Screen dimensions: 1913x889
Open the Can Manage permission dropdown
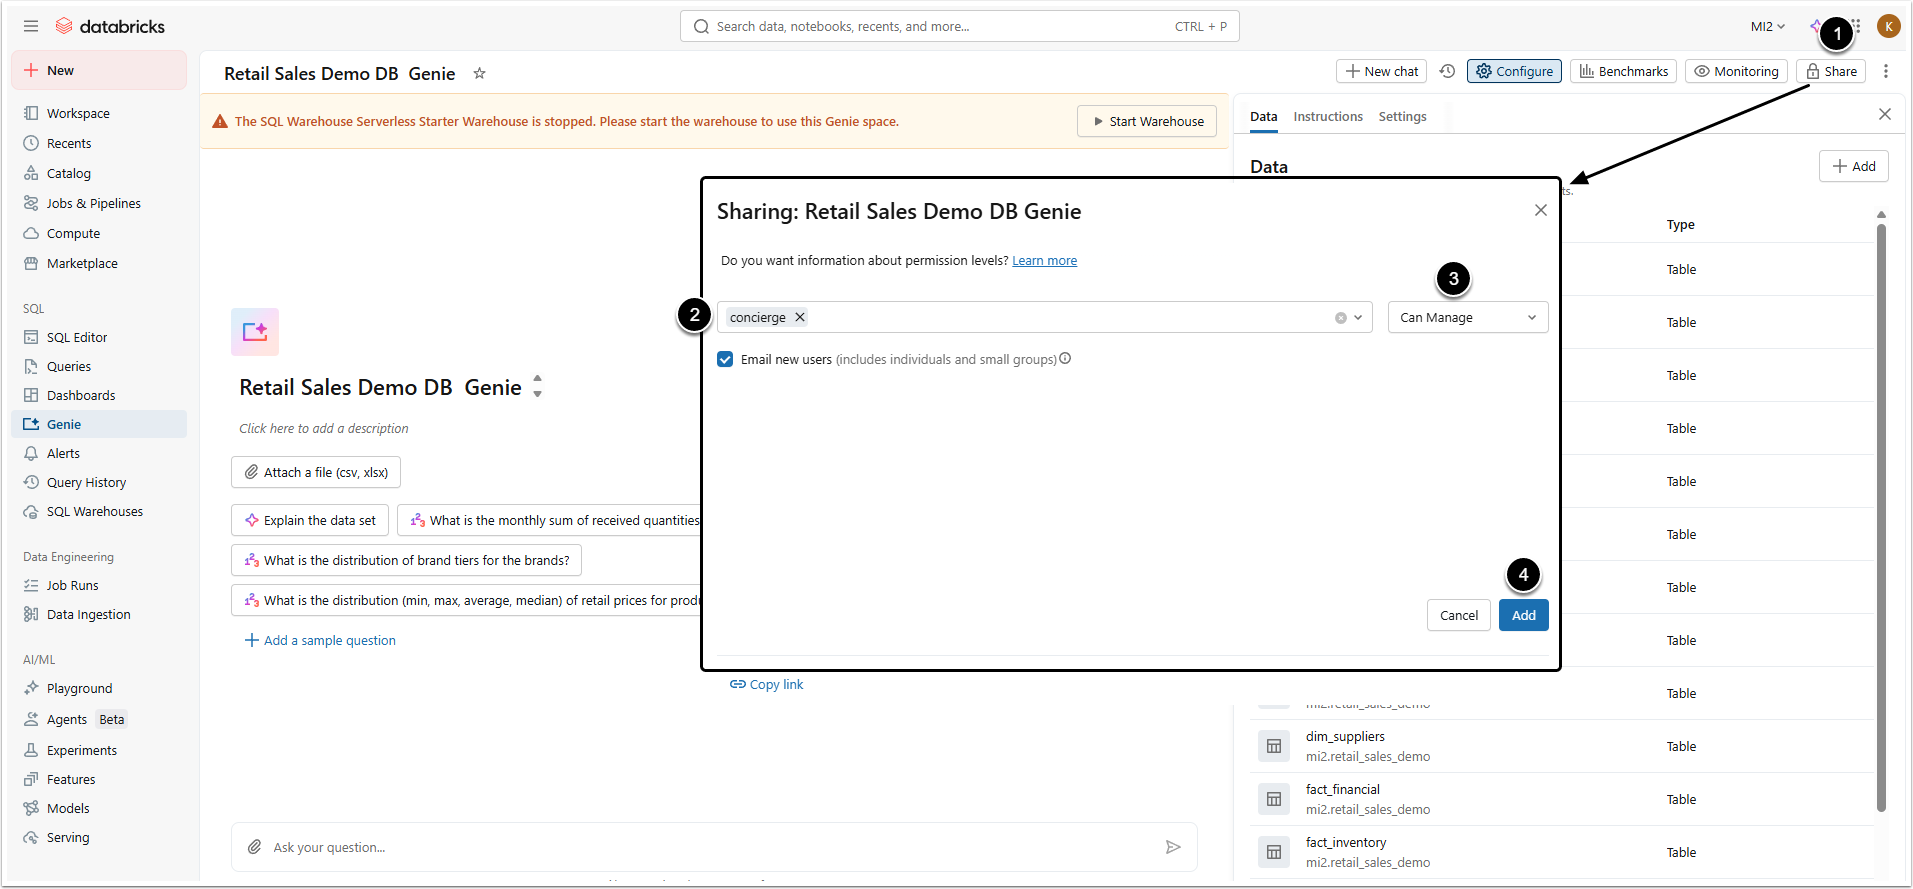click(1467, 317)
